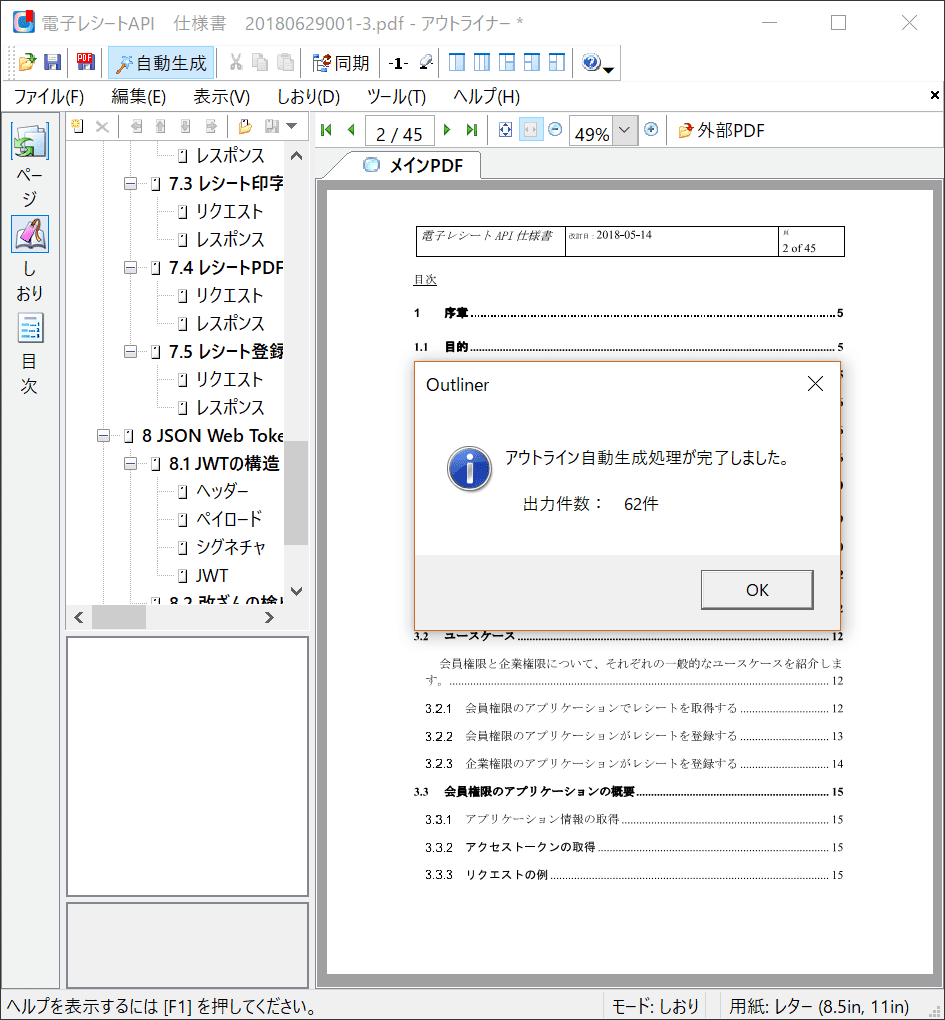Toggle the しおり bookmark panel button

pos(29,234)
